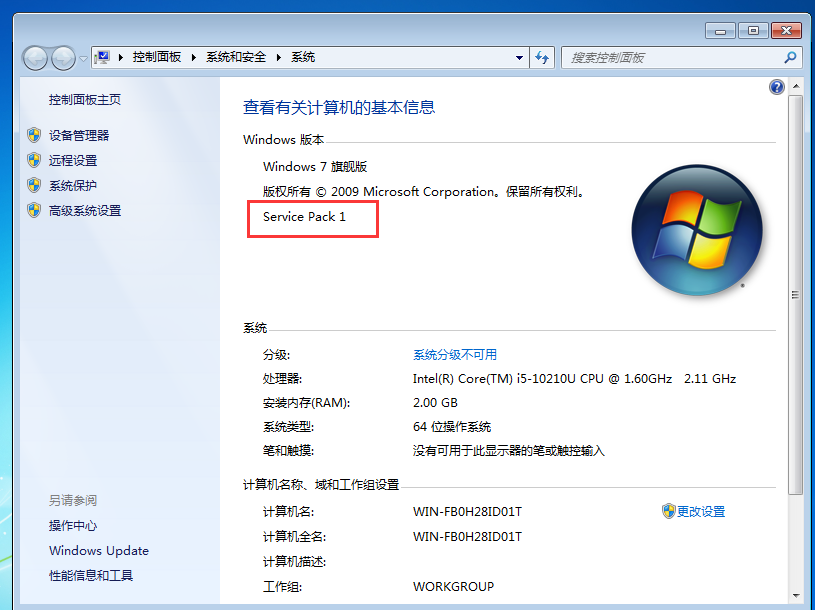Open 系统保护
This screenshot has height=610, width=815.
pos(73,185)
